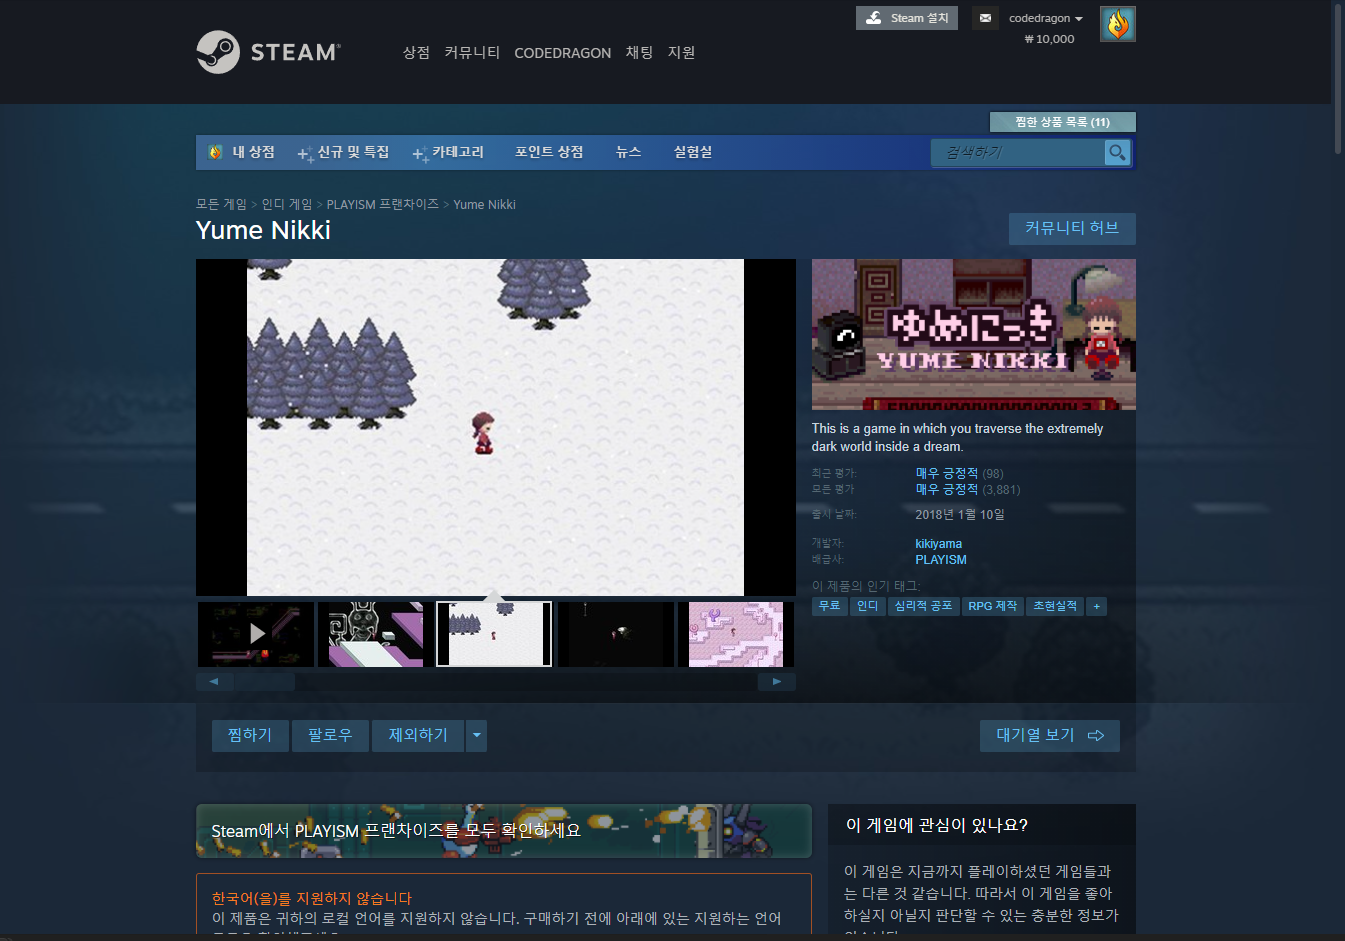Click the thumbnail strip scrollbar handle
The width and height of the screenshot is (1345, 941).
pyautogui.click(x=264, y=682)
